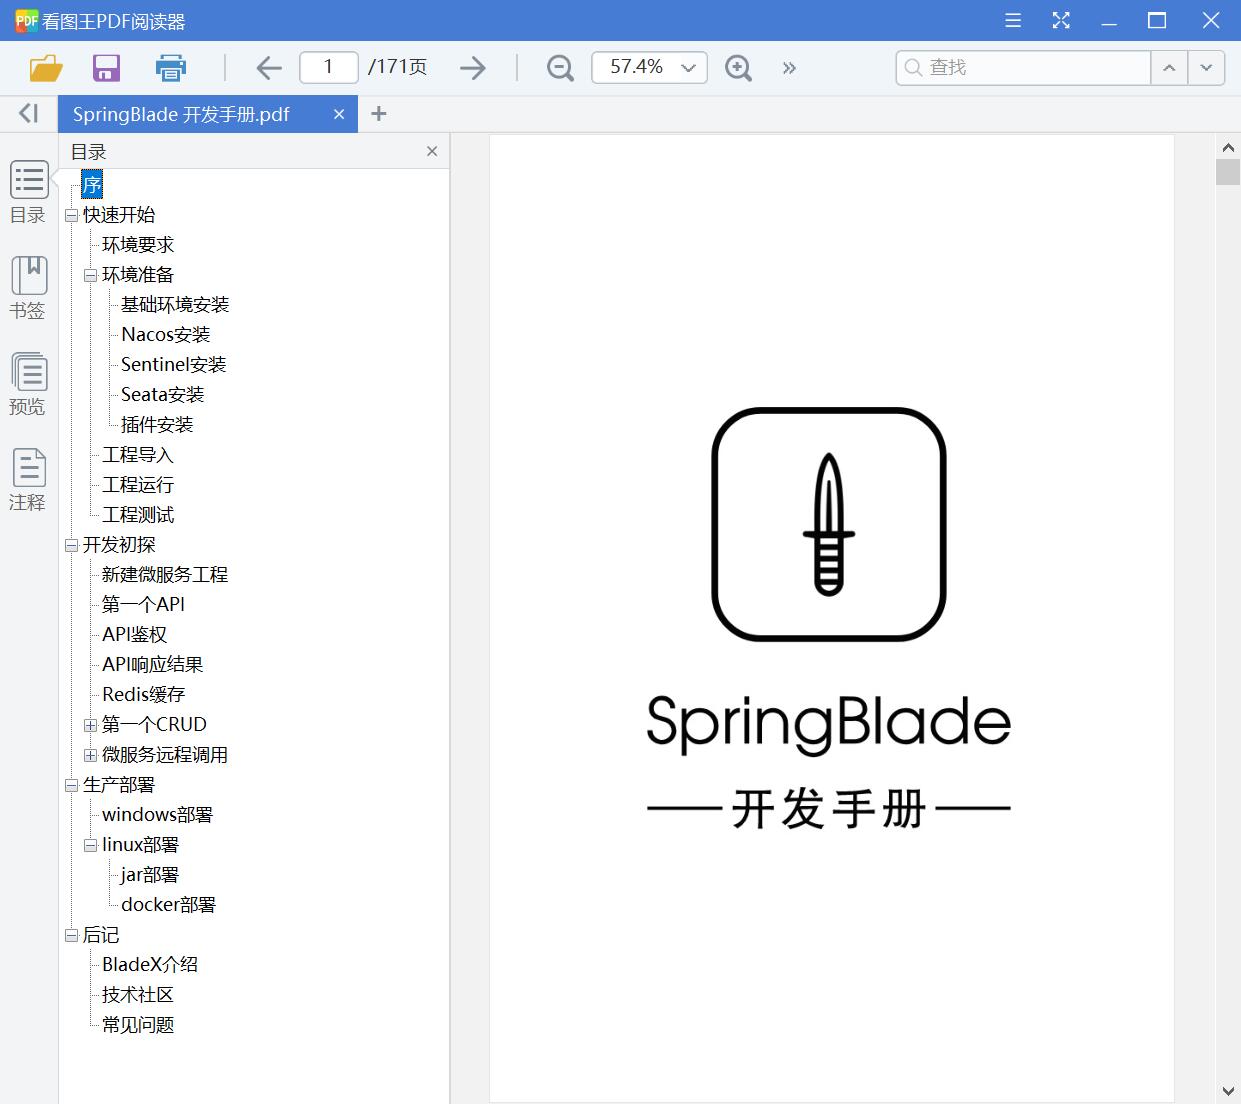This screenshot has width=1241, height=1104.
Task: Open the 目录 outline panel
Action: tap(28, 192)
